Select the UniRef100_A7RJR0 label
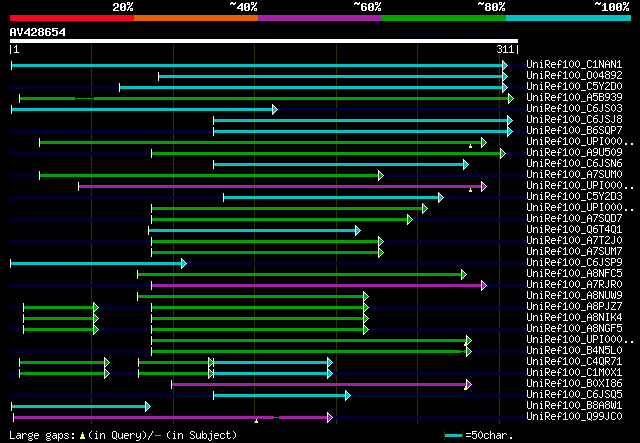Image resolution: width=640 pixels, height=443 pixels. (574, 285)
